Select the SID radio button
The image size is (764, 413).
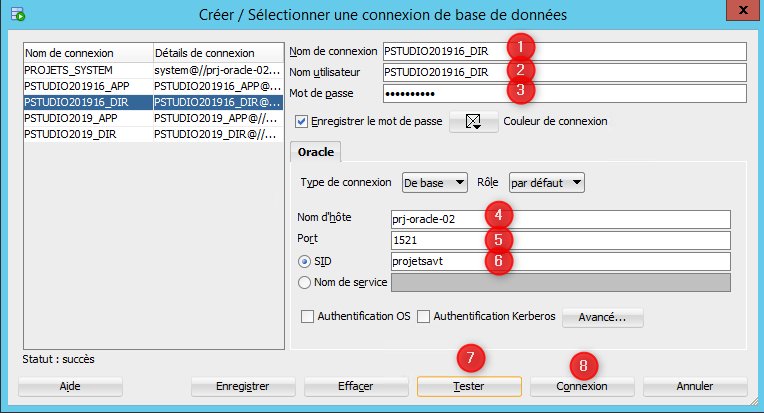click(x=305, y=261)
